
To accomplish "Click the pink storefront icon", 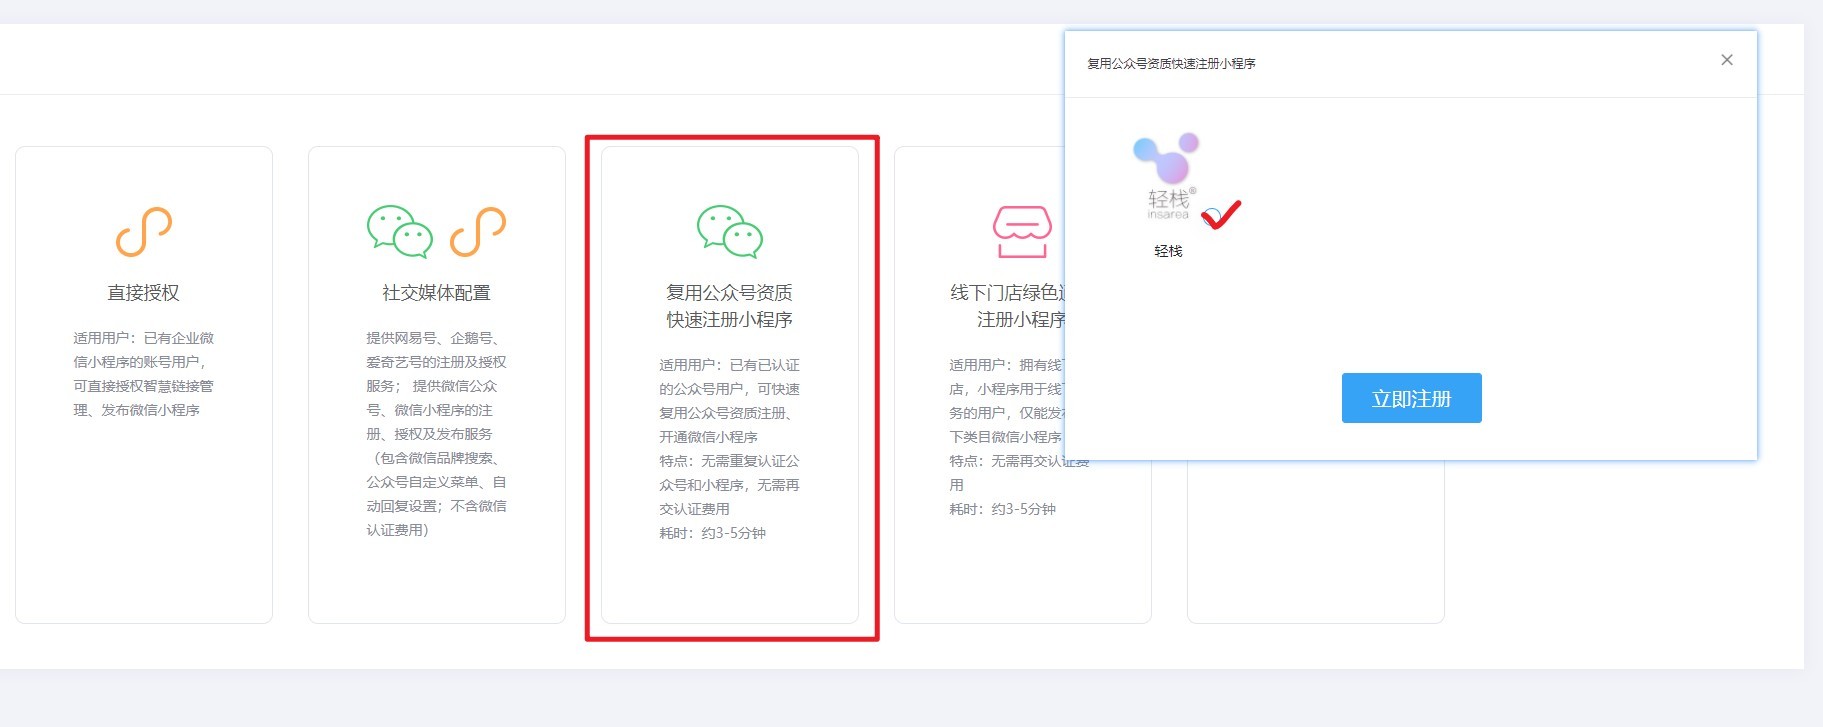I will pos(1022,232).
